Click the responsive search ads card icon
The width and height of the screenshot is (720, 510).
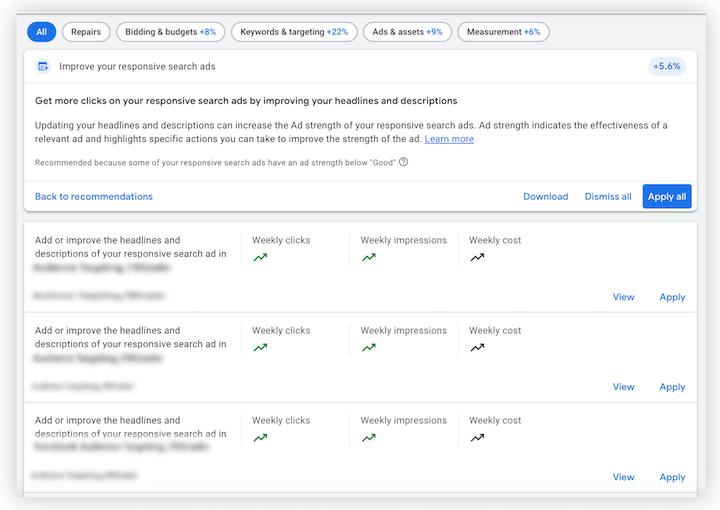pyautogui.click(x=43, y=67)
